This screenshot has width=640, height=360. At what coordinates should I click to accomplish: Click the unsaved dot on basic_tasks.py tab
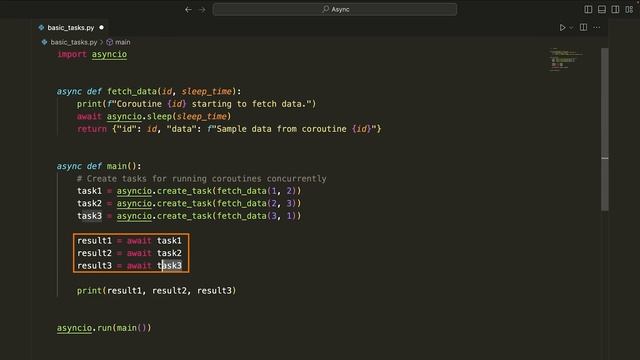tap(102, 27)
